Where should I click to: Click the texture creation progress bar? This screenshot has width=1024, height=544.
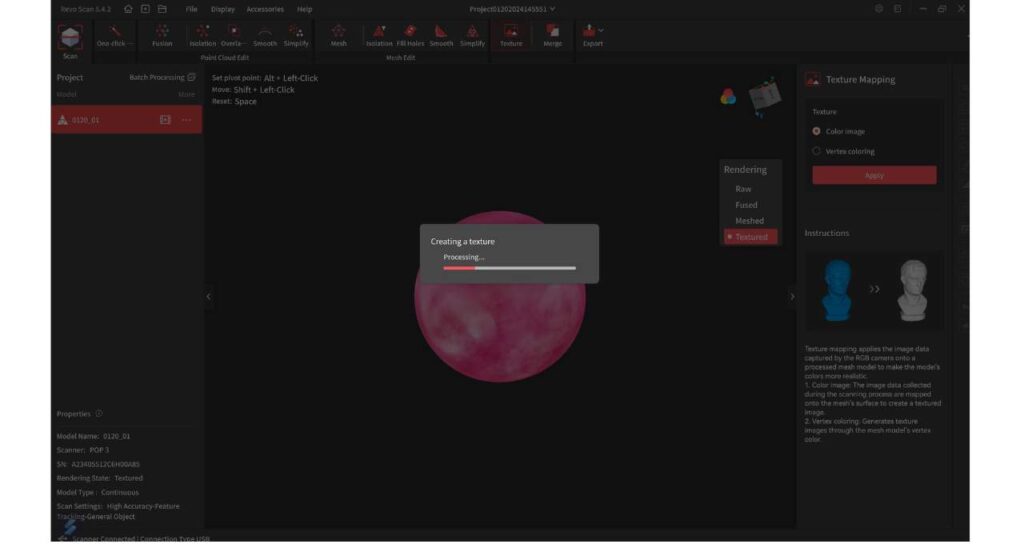pos(509,268)
